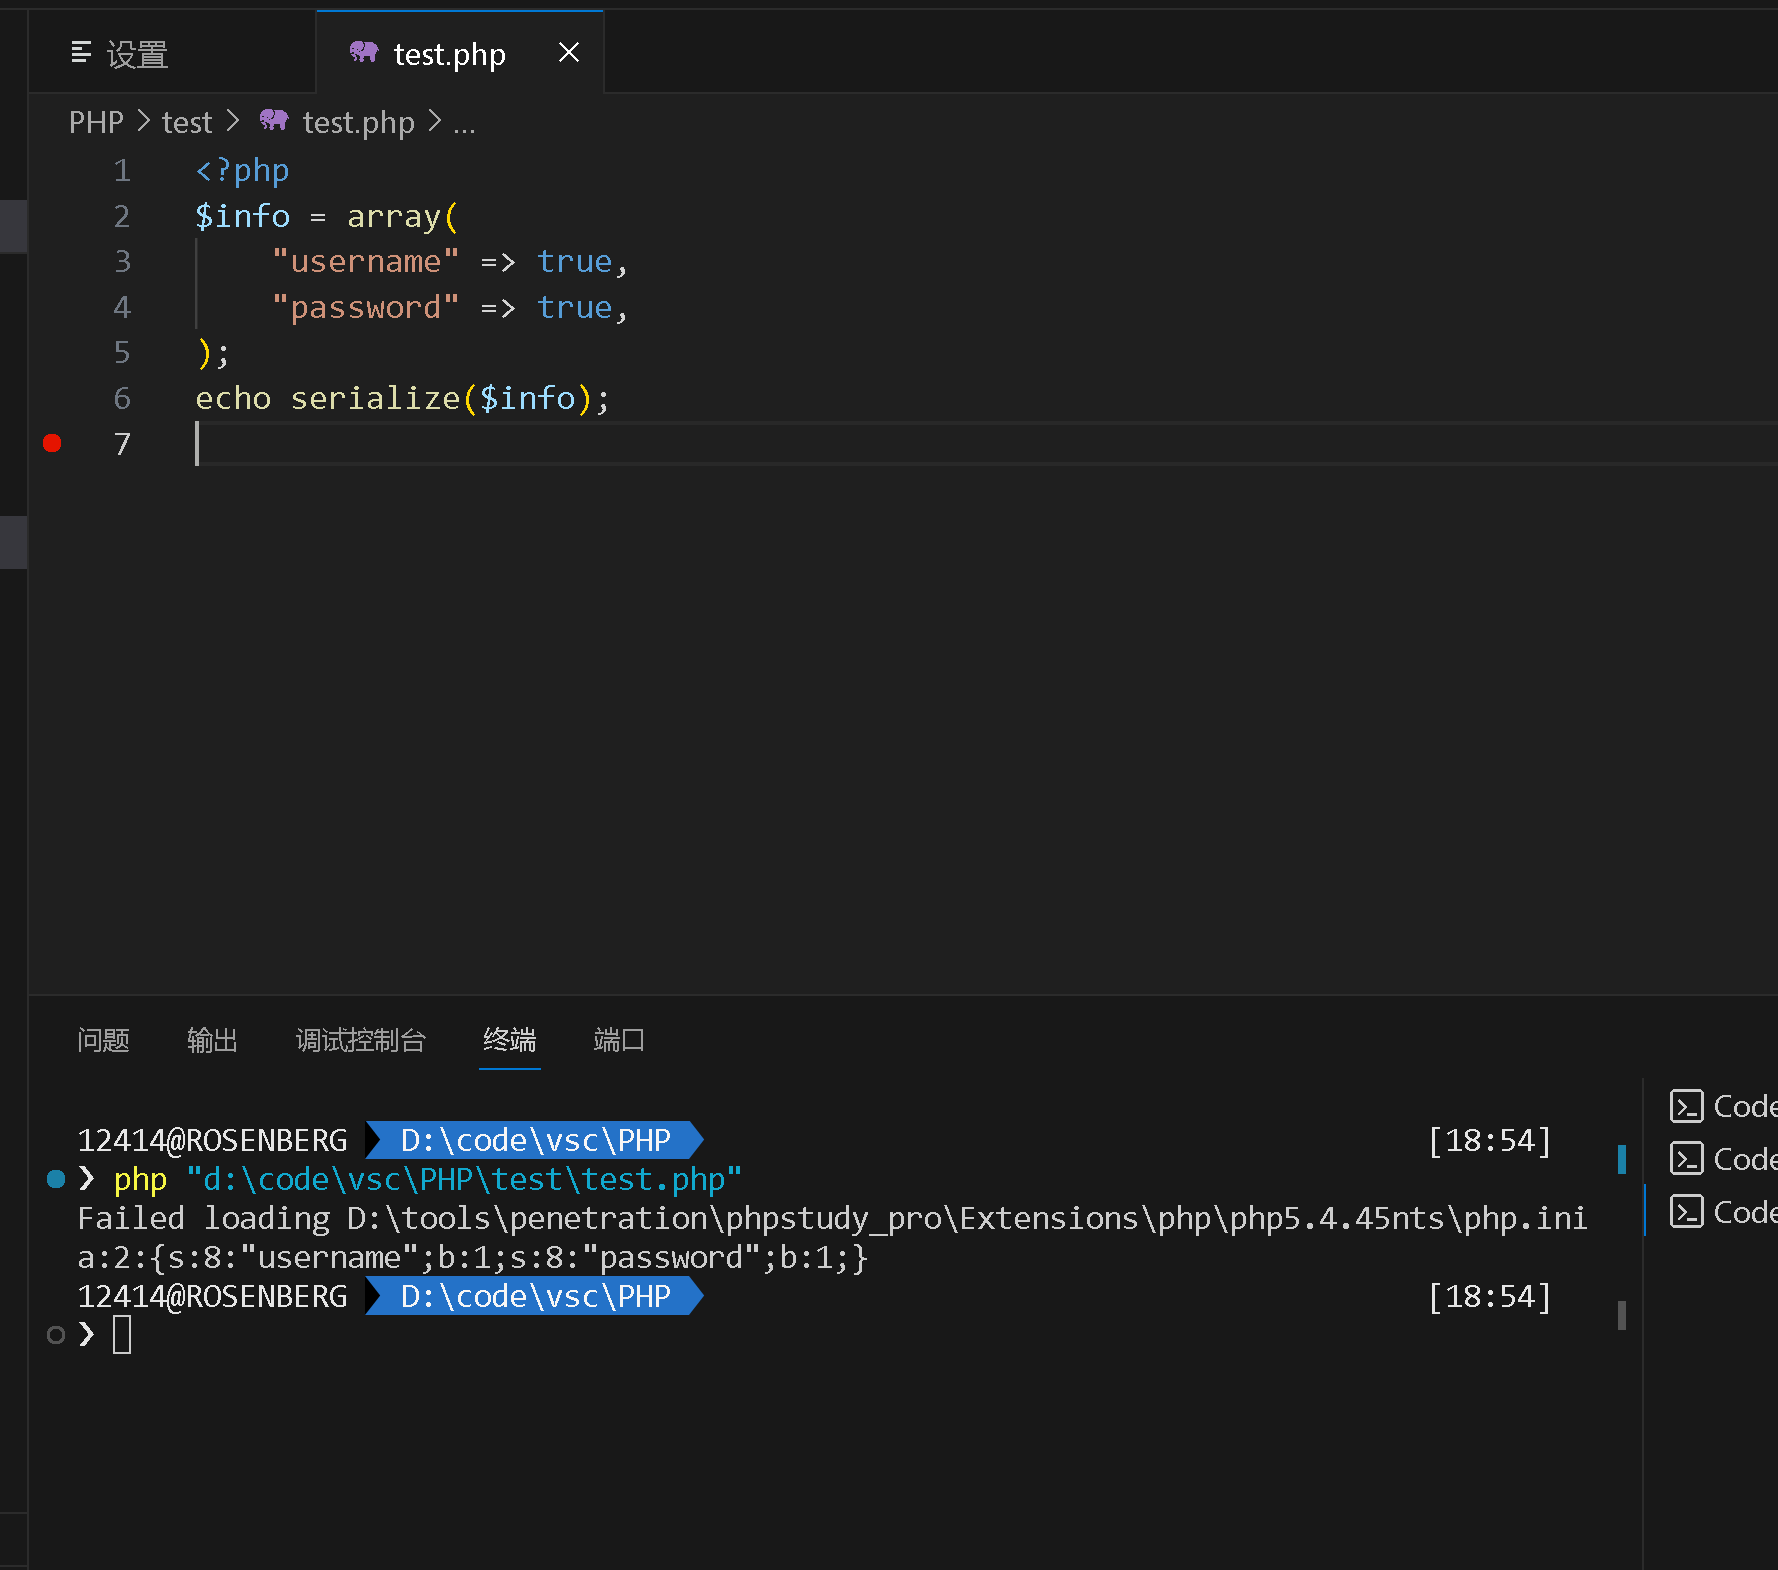Click the php.ini path in terminal error

[x=967, y=1218]
